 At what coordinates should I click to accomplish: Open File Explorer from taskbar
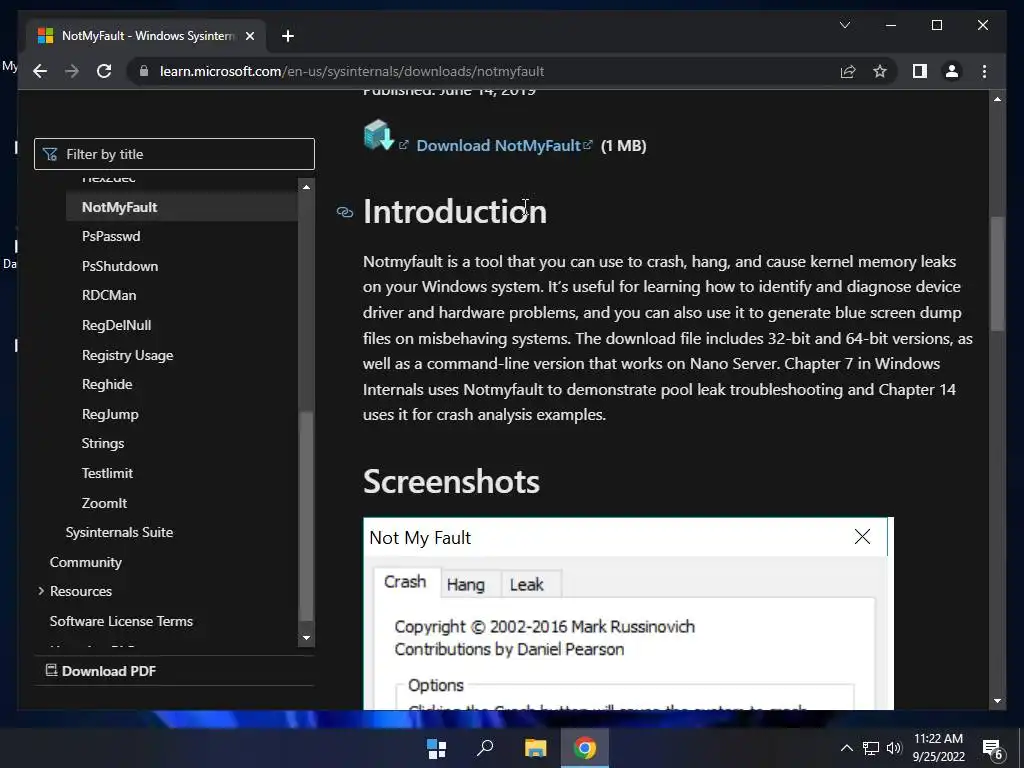(536, 748)
